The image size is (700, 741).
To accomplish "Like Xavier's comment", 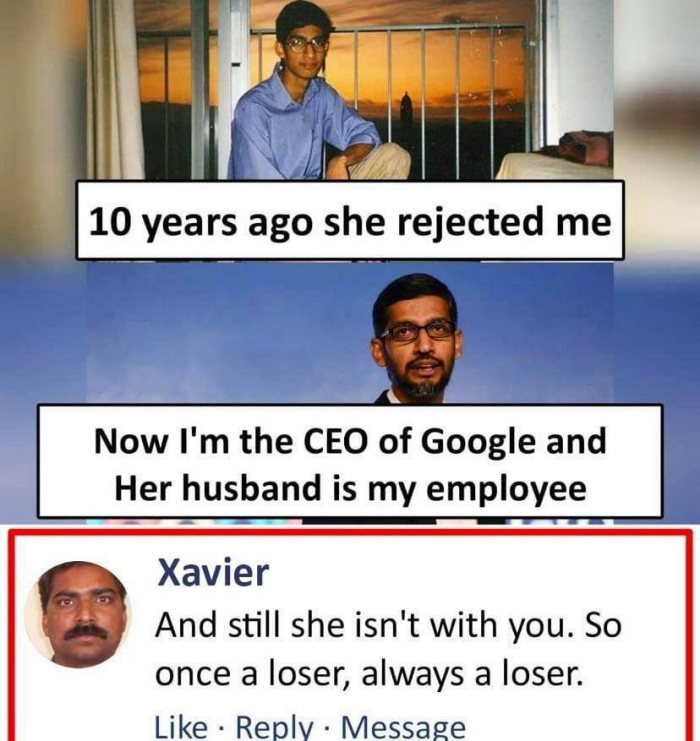I will pos(181,727).
